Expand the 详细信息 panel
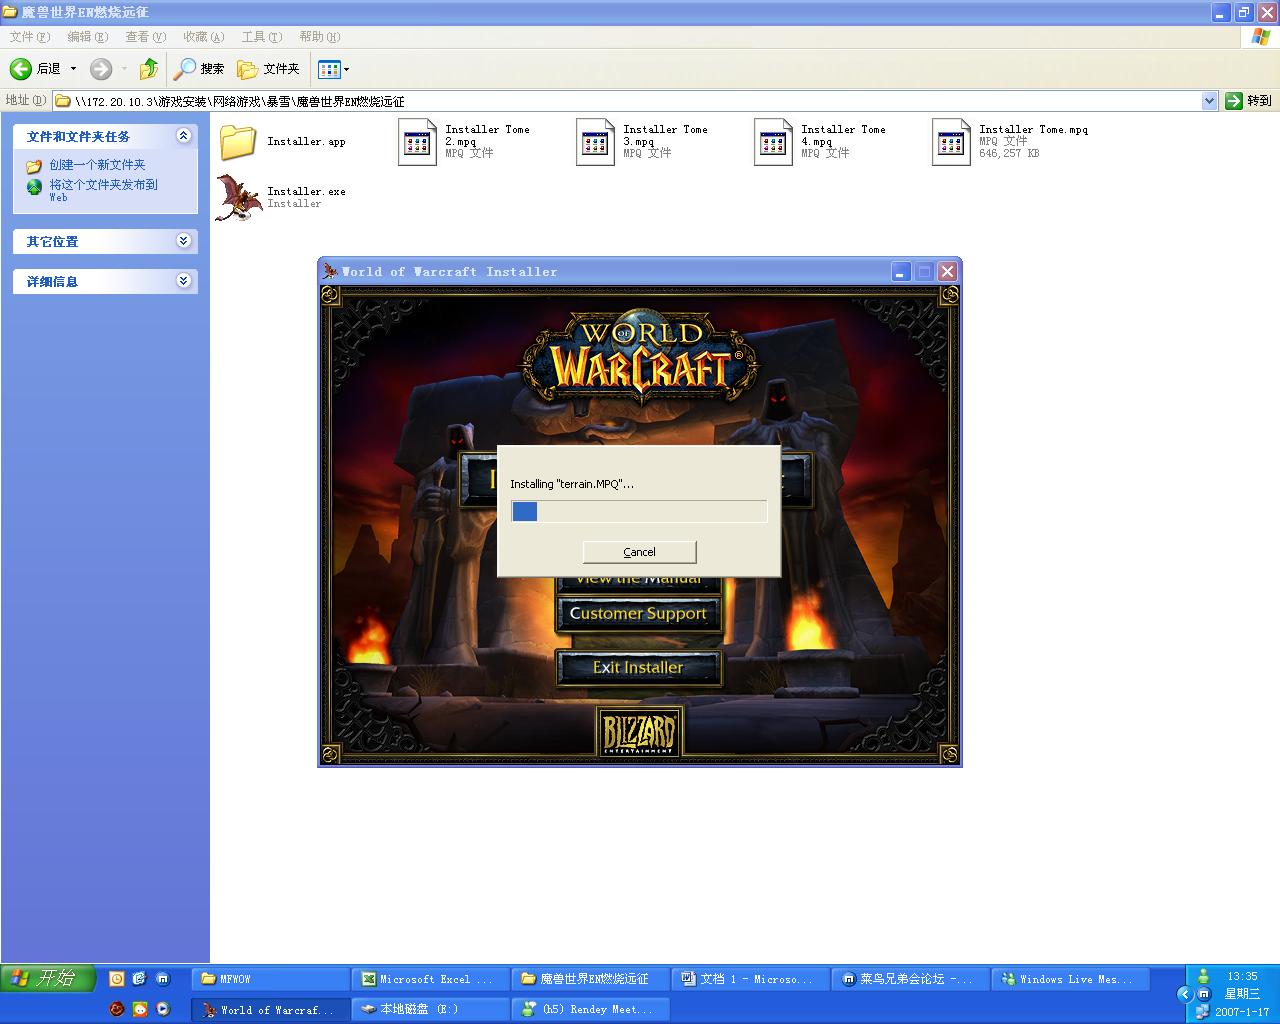Viewport: 1280px width, 1024px height. click(x=183, y=281)
